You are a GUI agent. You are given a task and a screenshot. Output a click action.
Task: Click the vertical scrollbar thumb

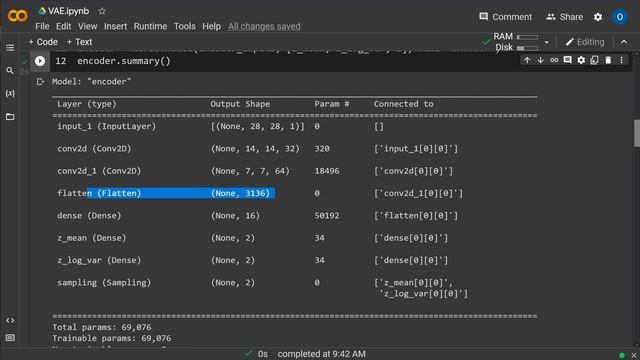pyautogui.click(x=636, y=133)
